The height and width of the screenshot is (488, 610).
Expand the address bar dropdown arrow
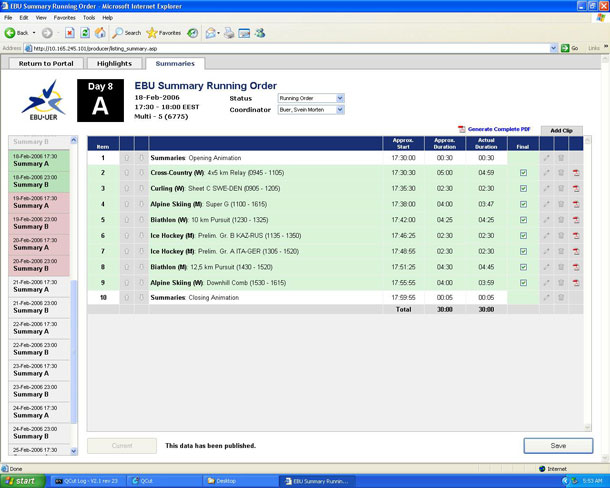[x=554, y=48]
